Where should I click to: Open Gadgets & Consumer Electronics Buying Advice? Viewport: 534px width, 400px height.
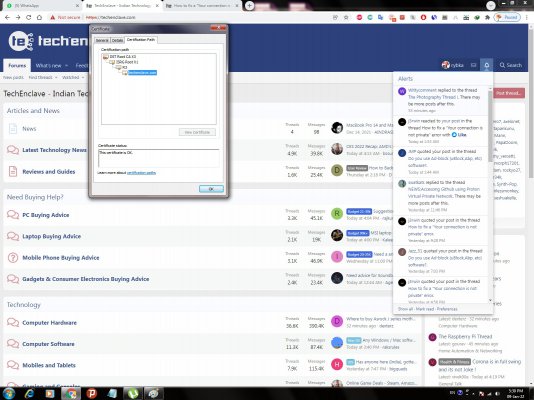click(x=85, y=279)
